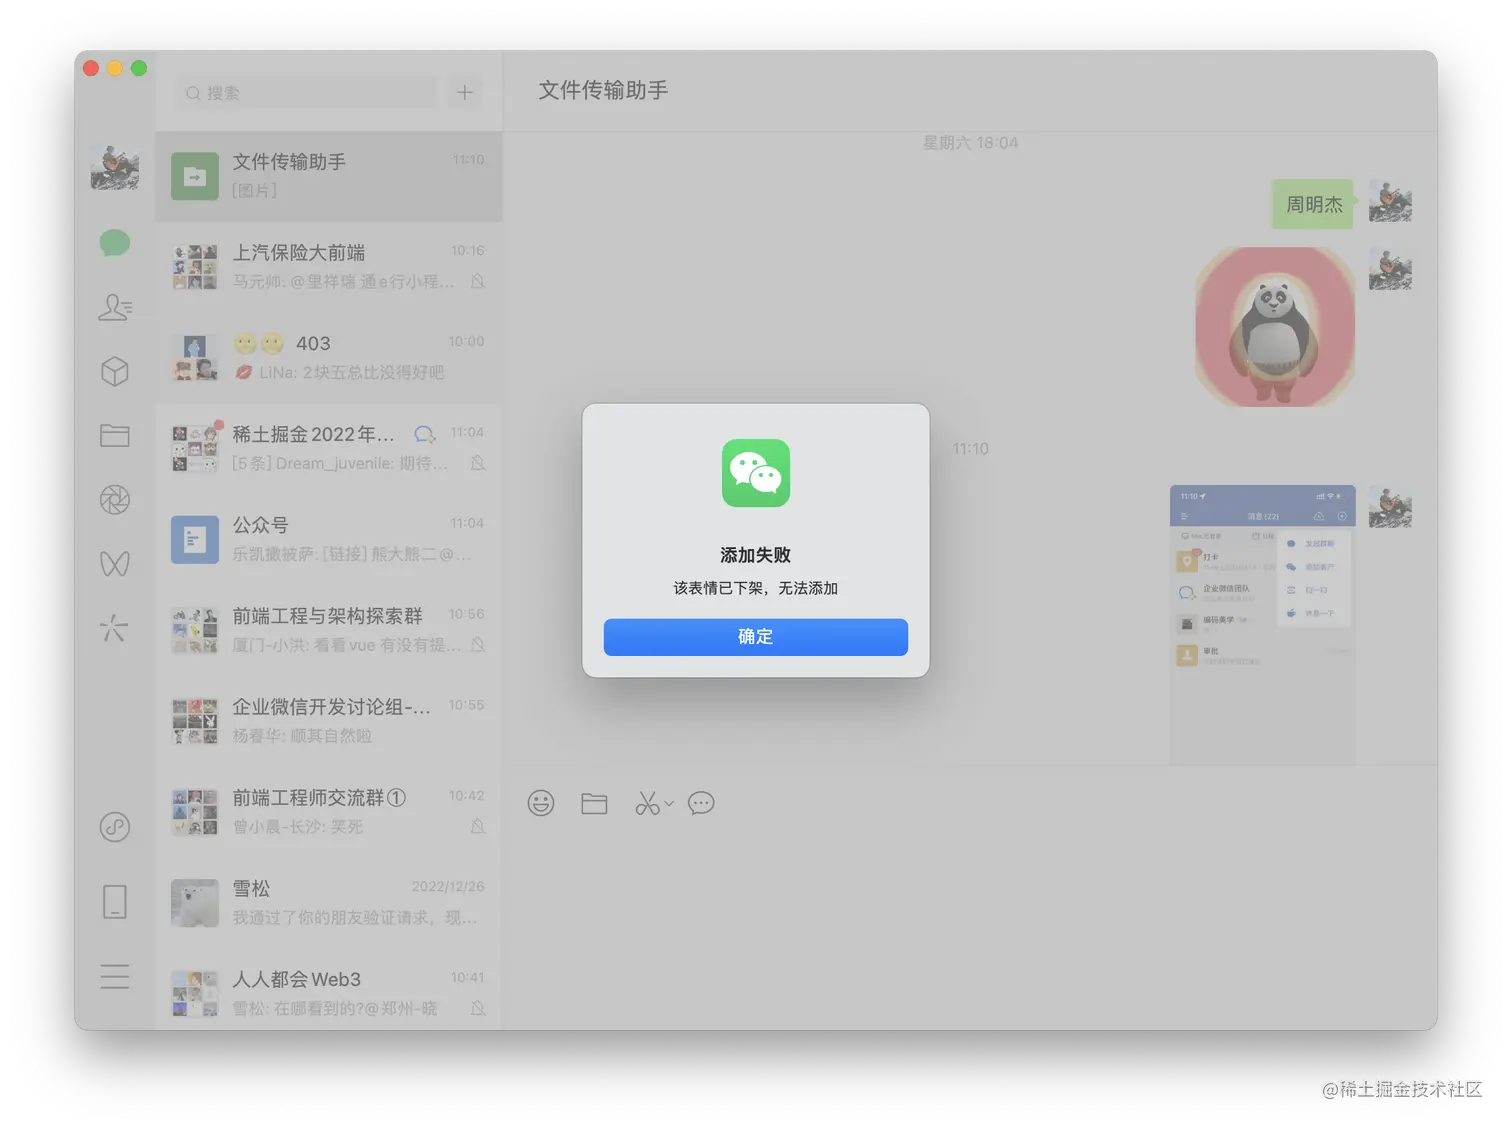Click the sender avatar beside 周明杰
Image resolution: width=1512 pixels, height=1129 pixels.
pos(1390,201)
